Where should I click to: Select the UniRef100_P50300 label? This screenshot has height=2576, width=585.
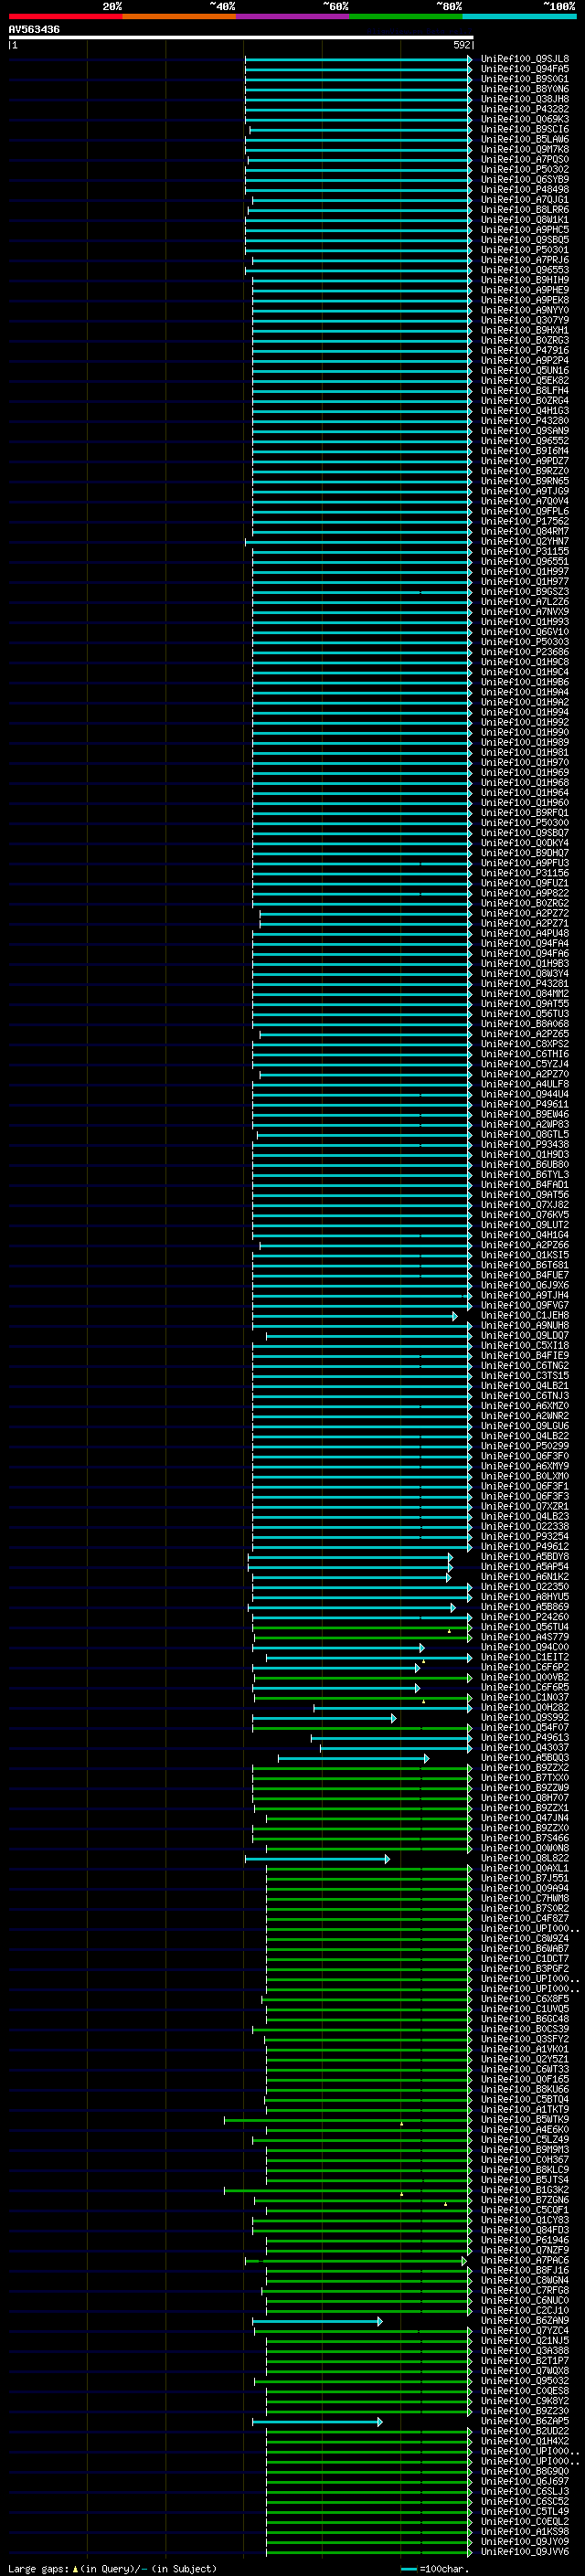525,823
